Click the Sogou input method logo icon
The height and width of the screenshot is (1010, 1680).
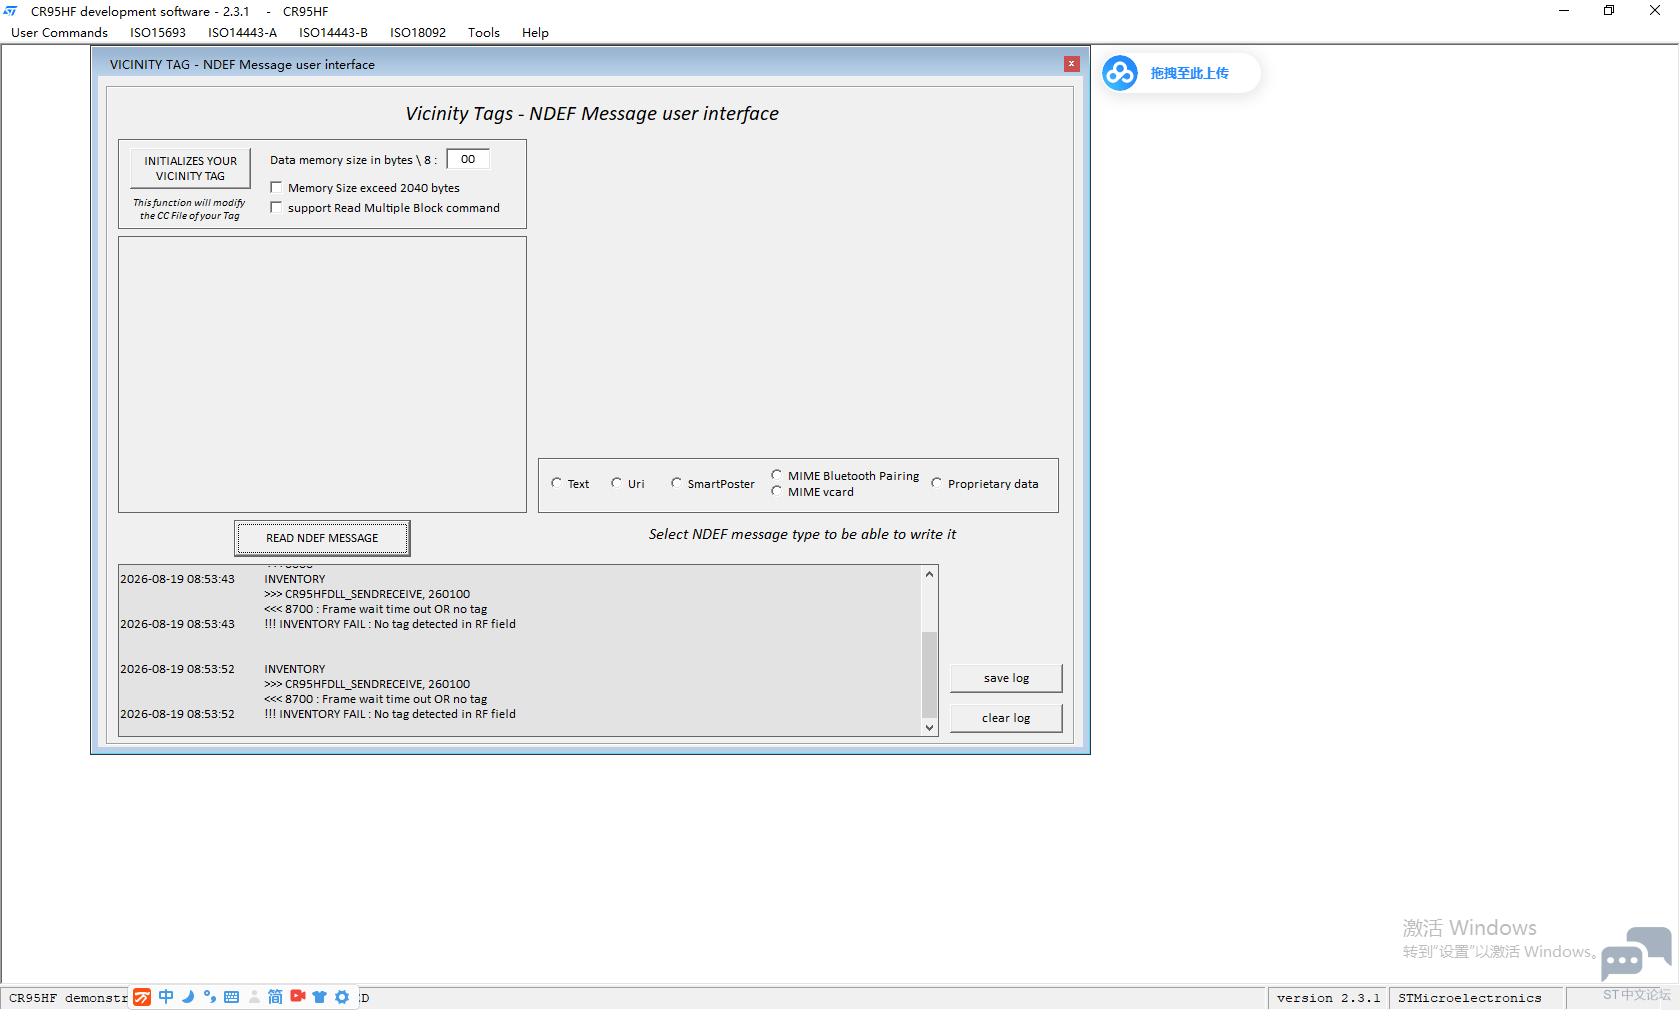click(x=142, y=997)
